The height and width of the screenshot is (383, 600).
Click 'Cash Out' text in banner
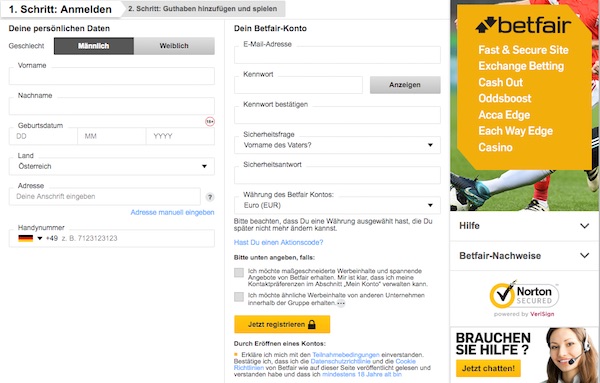point(501,82)
